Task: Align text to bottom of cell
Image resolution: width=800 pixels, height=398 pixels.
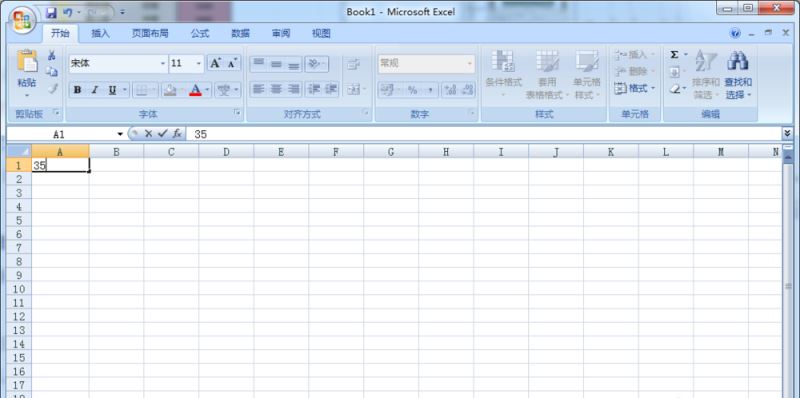Action: tap(293, 64)
